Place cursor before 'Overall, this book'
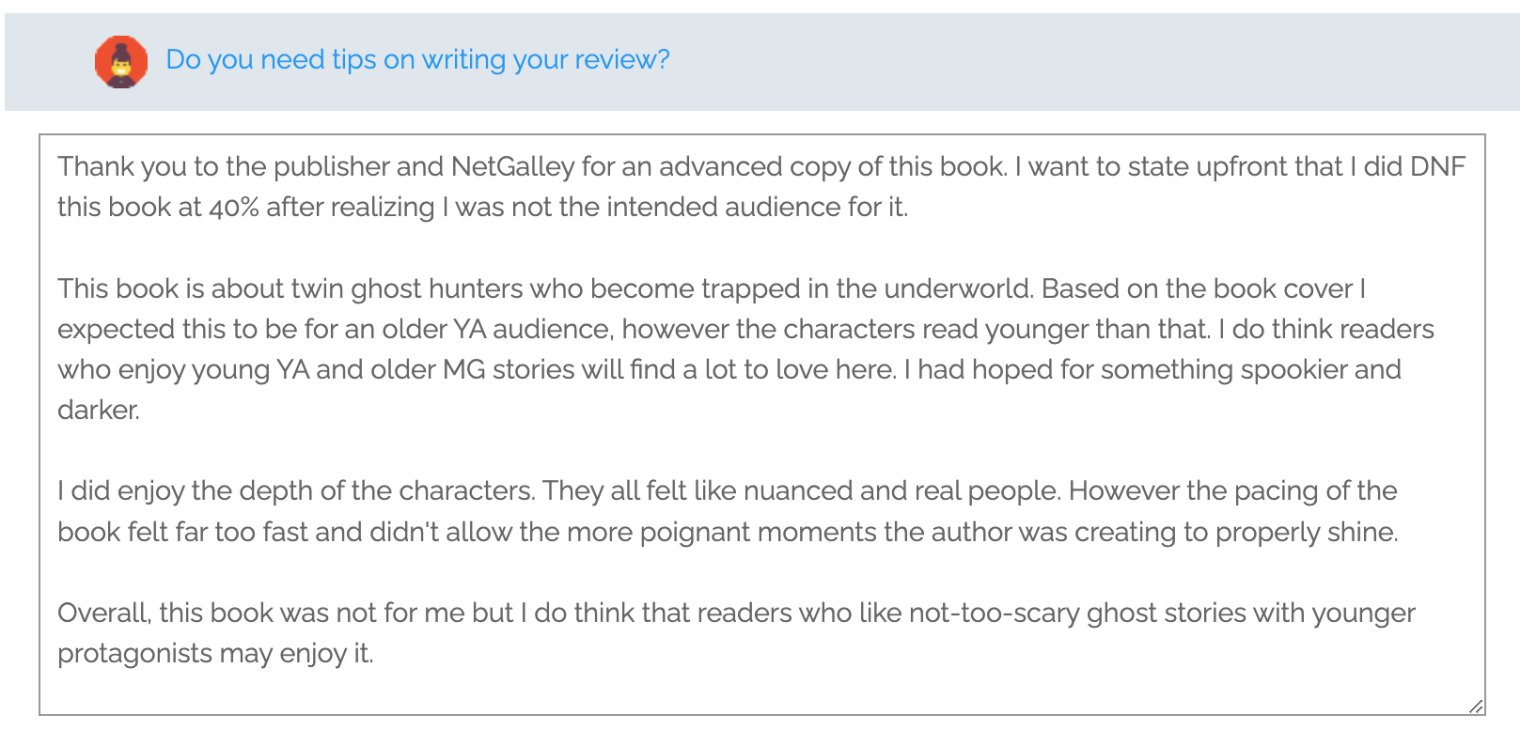The image size is (1536, 730). 60,613
